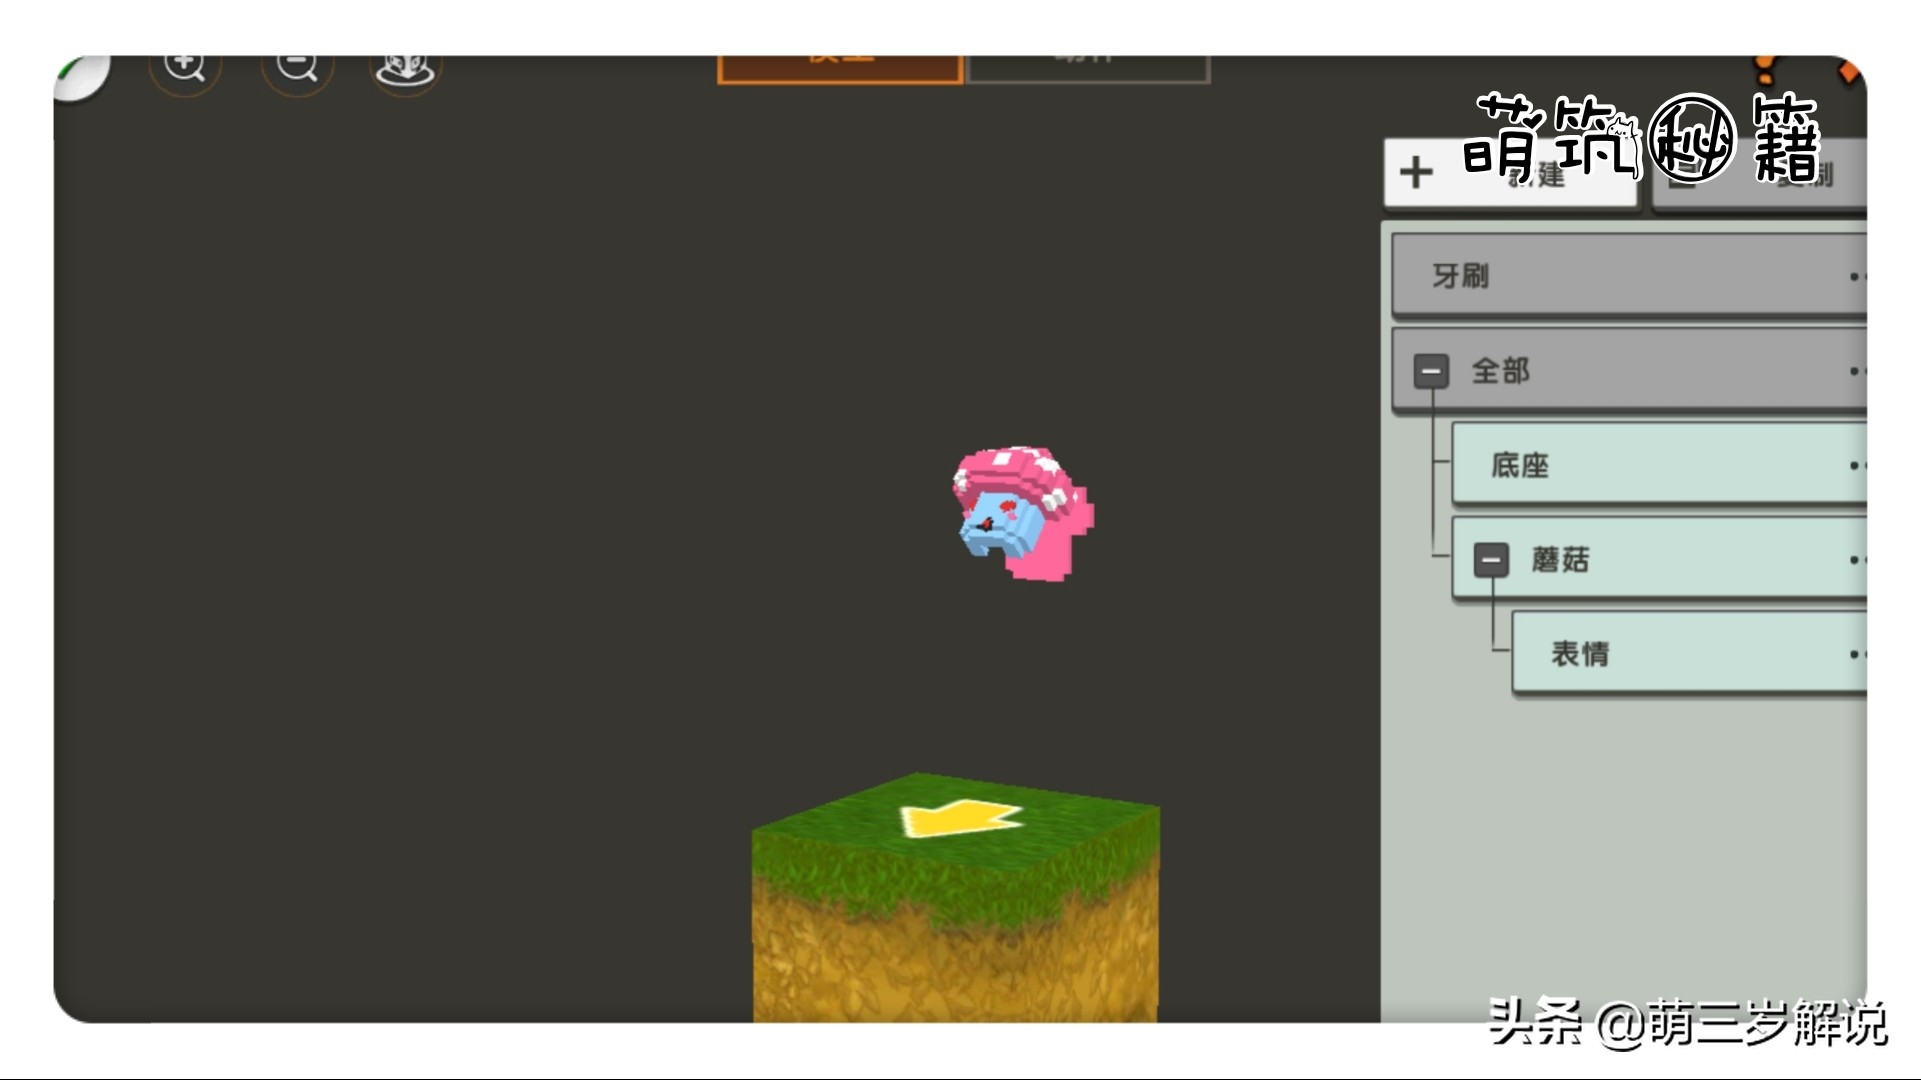Select the 表情 tree item
The height and width of the screenshot is (1080, 1921).
[1688, 653]
